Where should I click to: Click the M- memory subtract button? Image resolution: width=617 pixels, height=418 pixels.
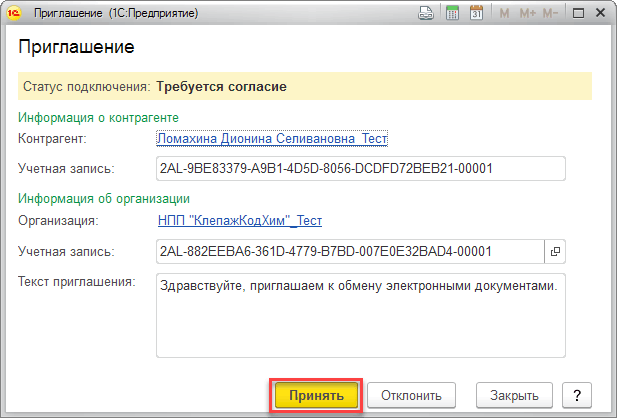click(x=549, y=13)
